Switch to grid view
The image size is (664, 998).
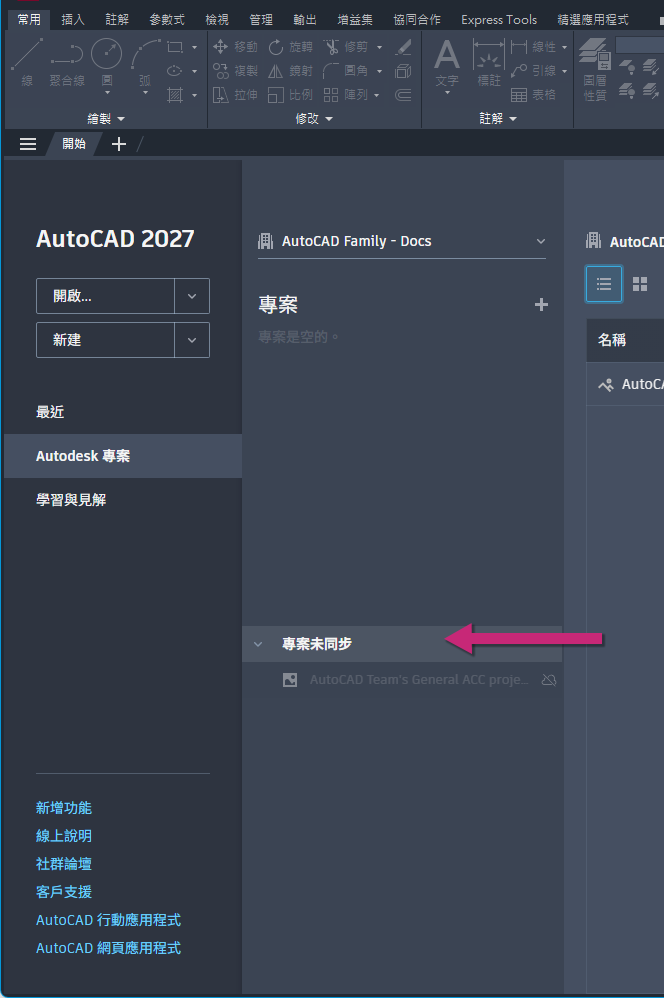click(x=640, y=284)
